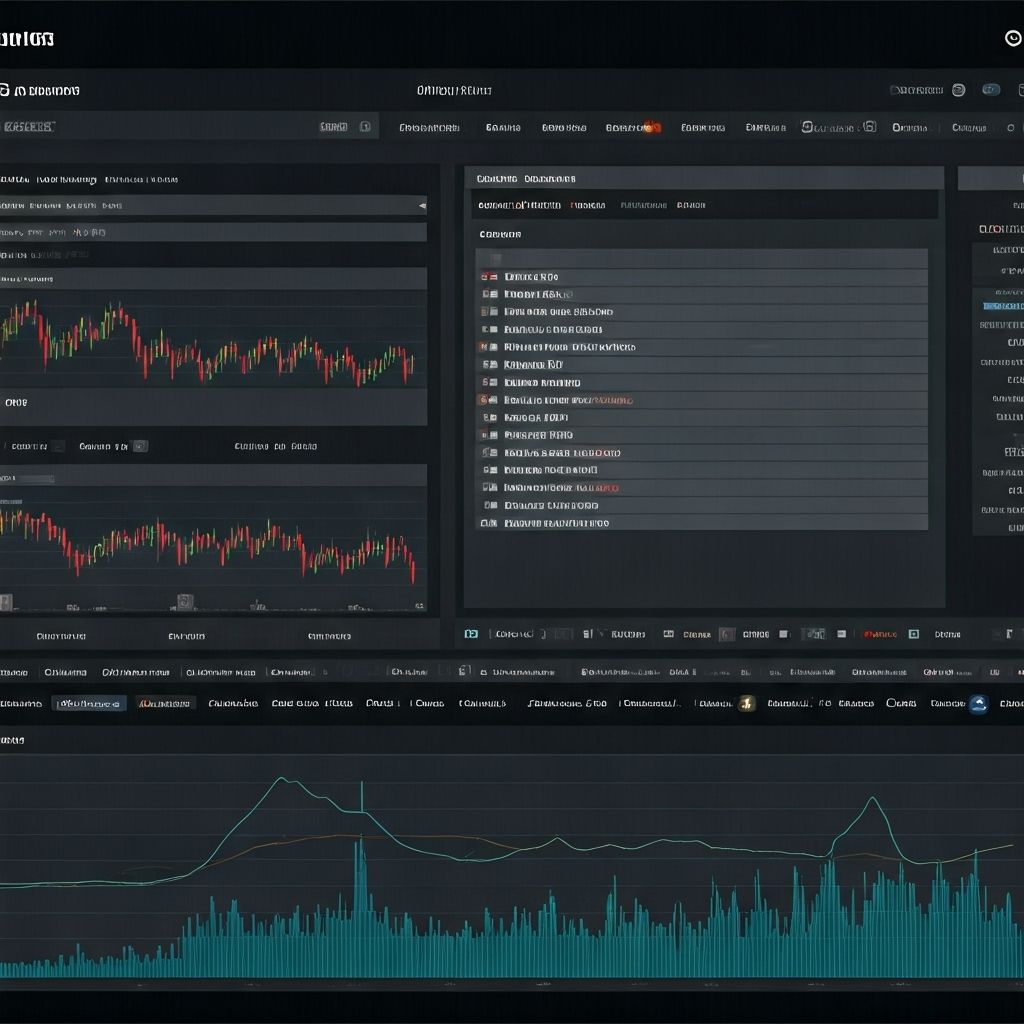Collapse the left panel using the triangle arrow
This screenshot has width=1024, height=1024.
click(421, 205)
